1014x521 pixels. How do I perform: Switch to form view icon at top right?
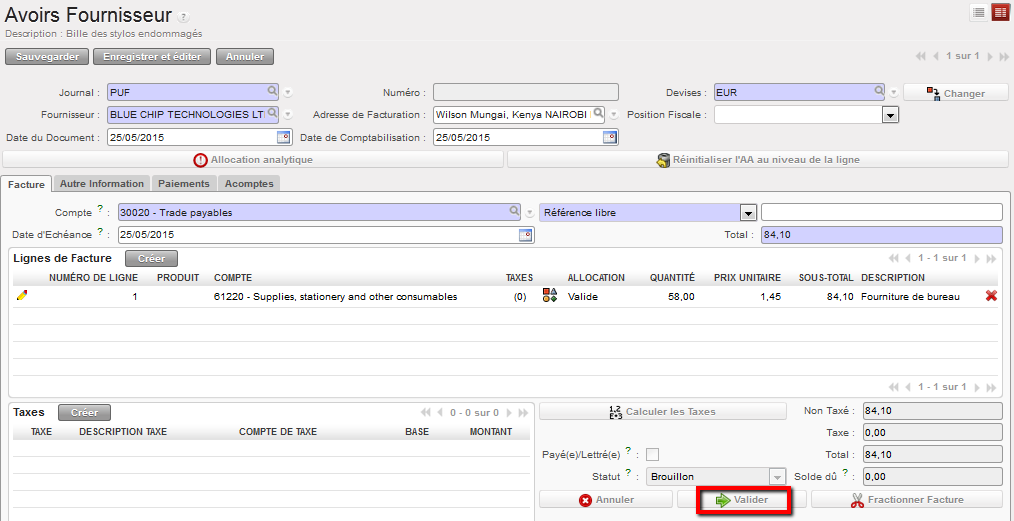(1000, 12)
